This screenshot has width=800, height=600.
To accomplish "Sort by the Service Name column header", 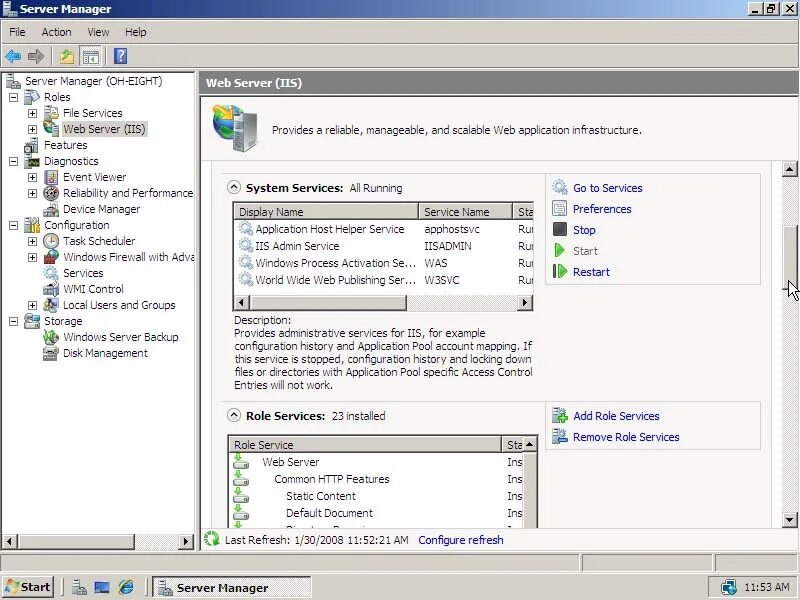I will pos(465,211).
